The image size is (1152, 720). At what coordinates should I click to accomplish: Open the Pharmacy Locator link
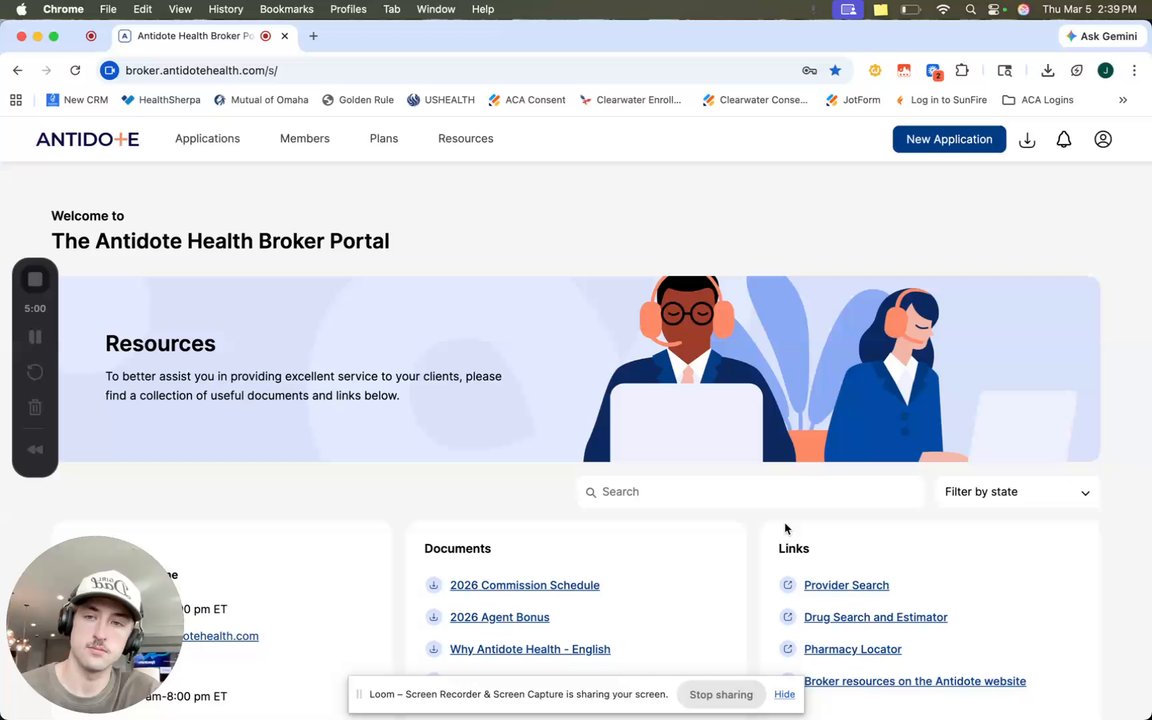point(852,649)
